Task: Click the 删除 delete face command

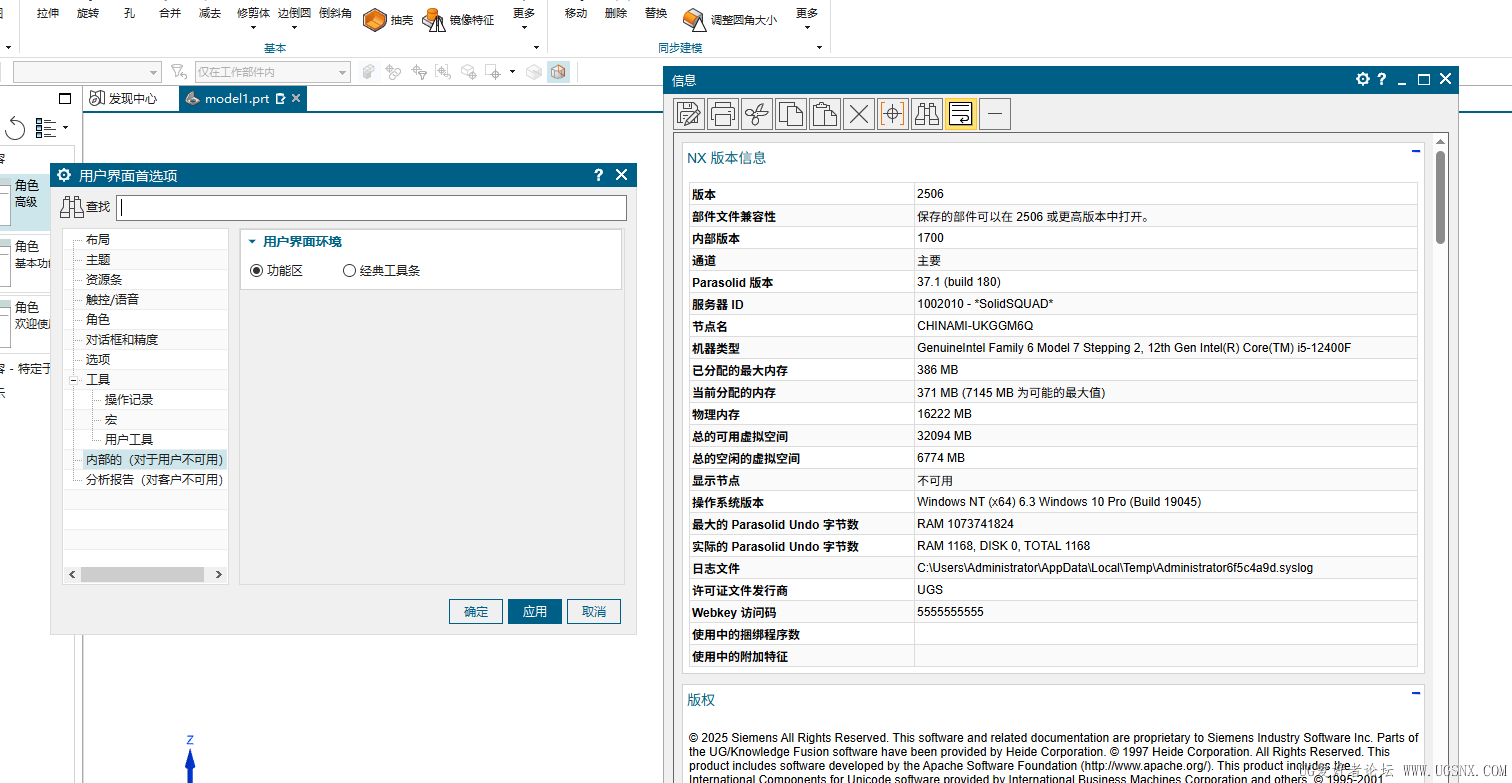Action: point(616,13)
